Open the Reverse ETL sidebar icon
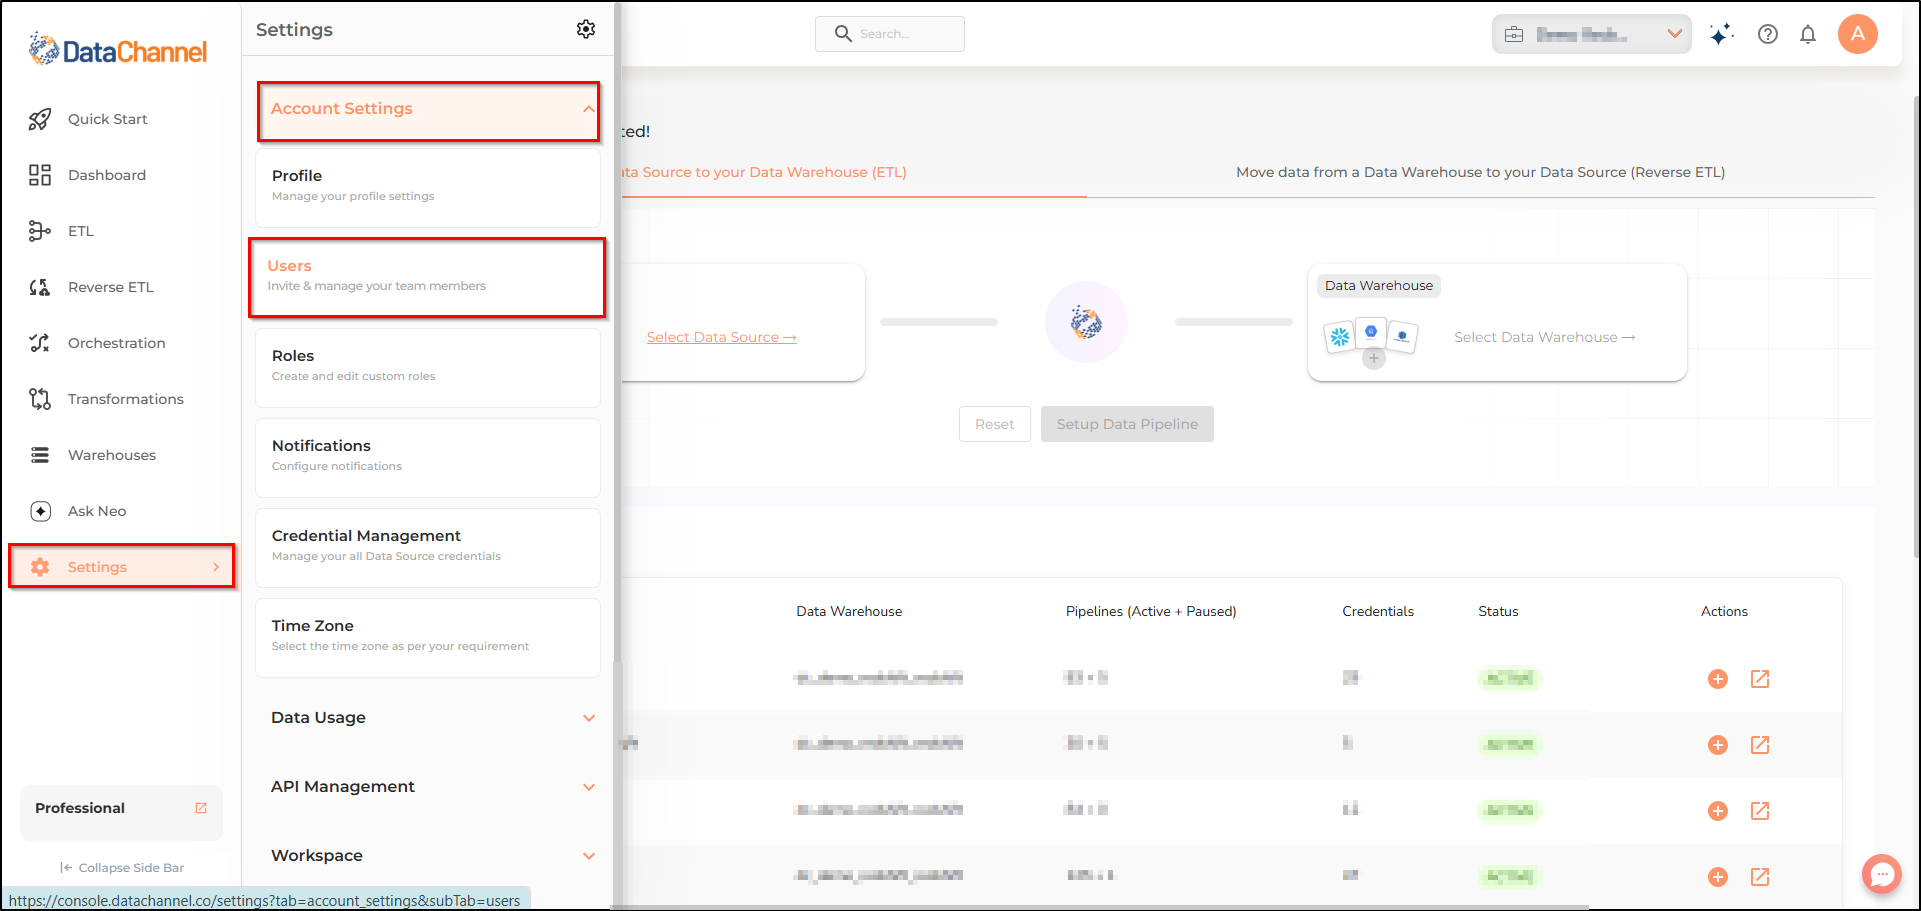Screen dimensions: 1921x911 click(40, 287)
